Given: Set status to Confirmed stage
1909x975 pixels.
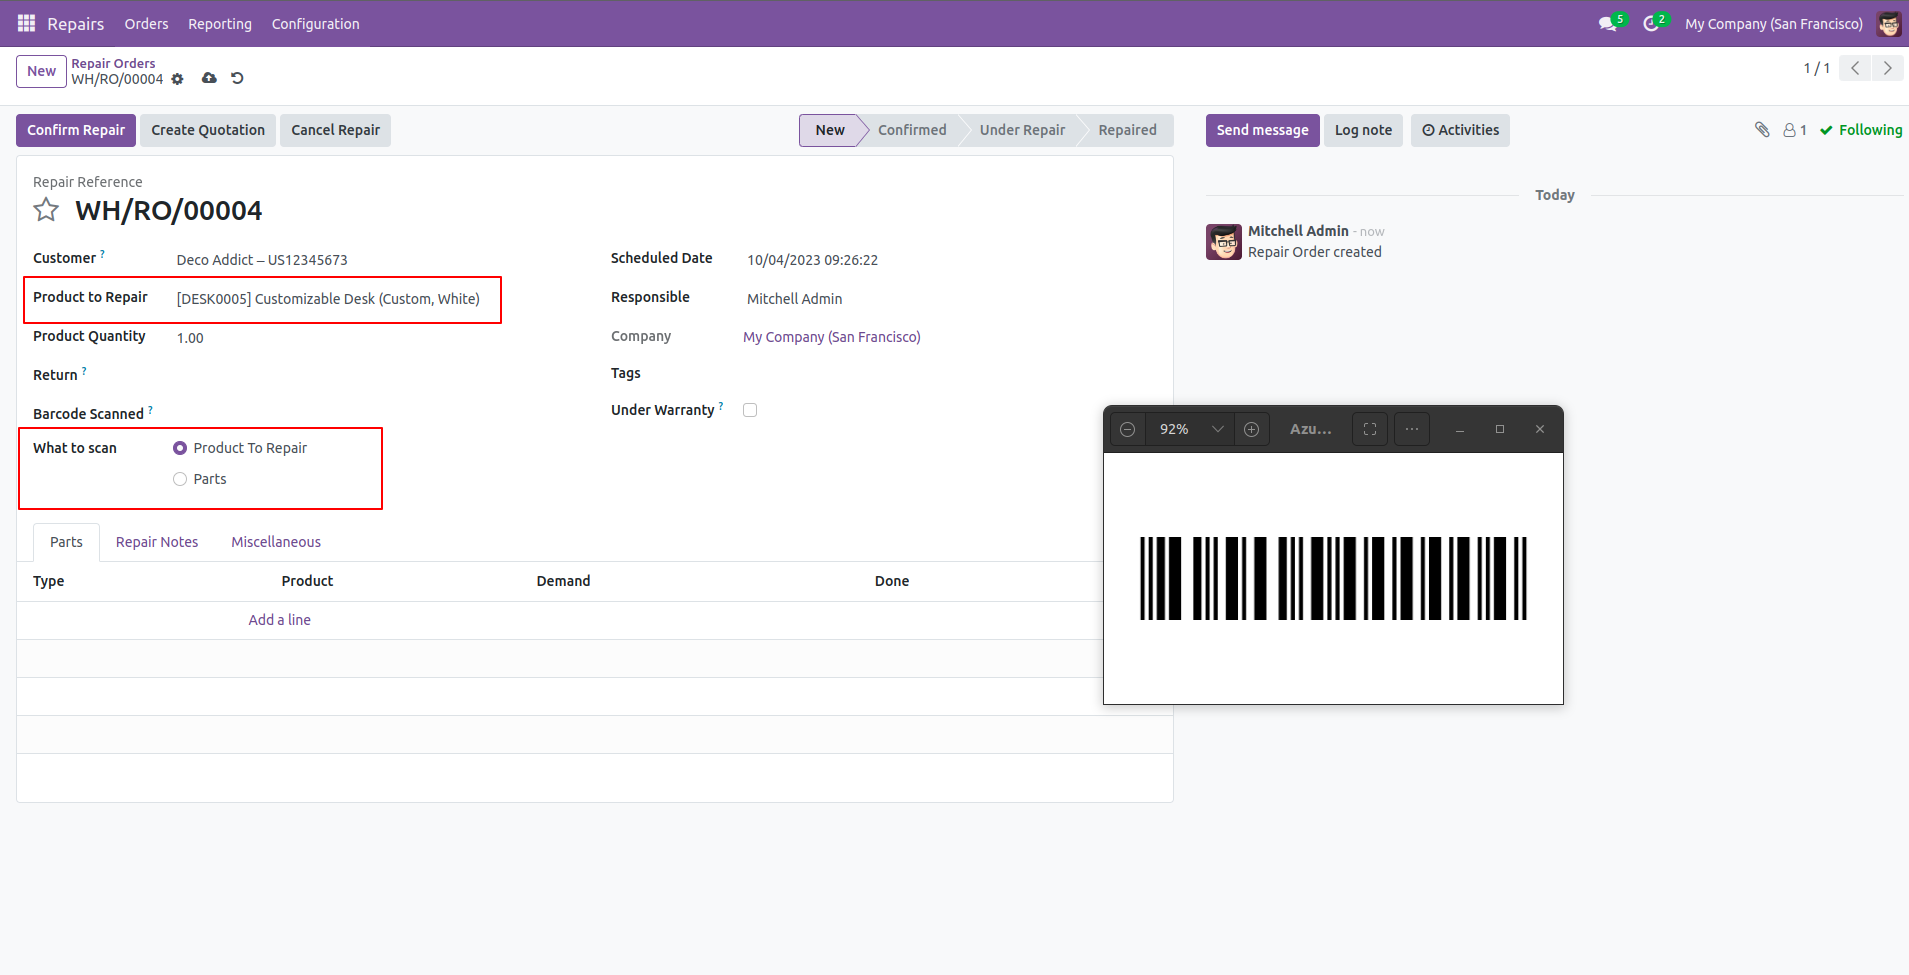Looking at the screenshot, I should pos(912,130).
